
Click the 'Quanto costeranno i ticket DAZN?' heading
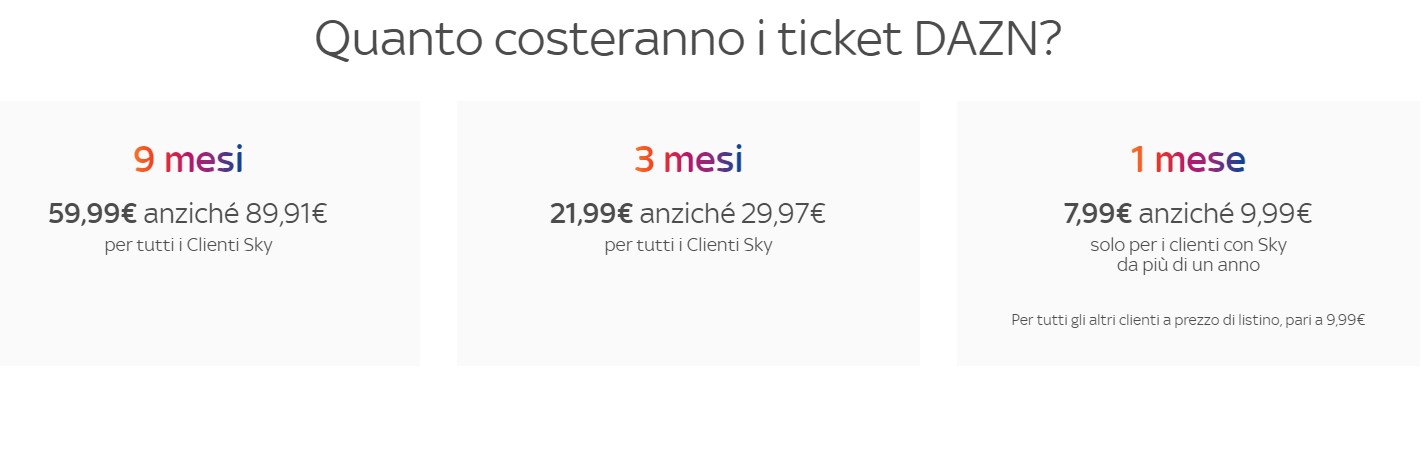[688, 40]
